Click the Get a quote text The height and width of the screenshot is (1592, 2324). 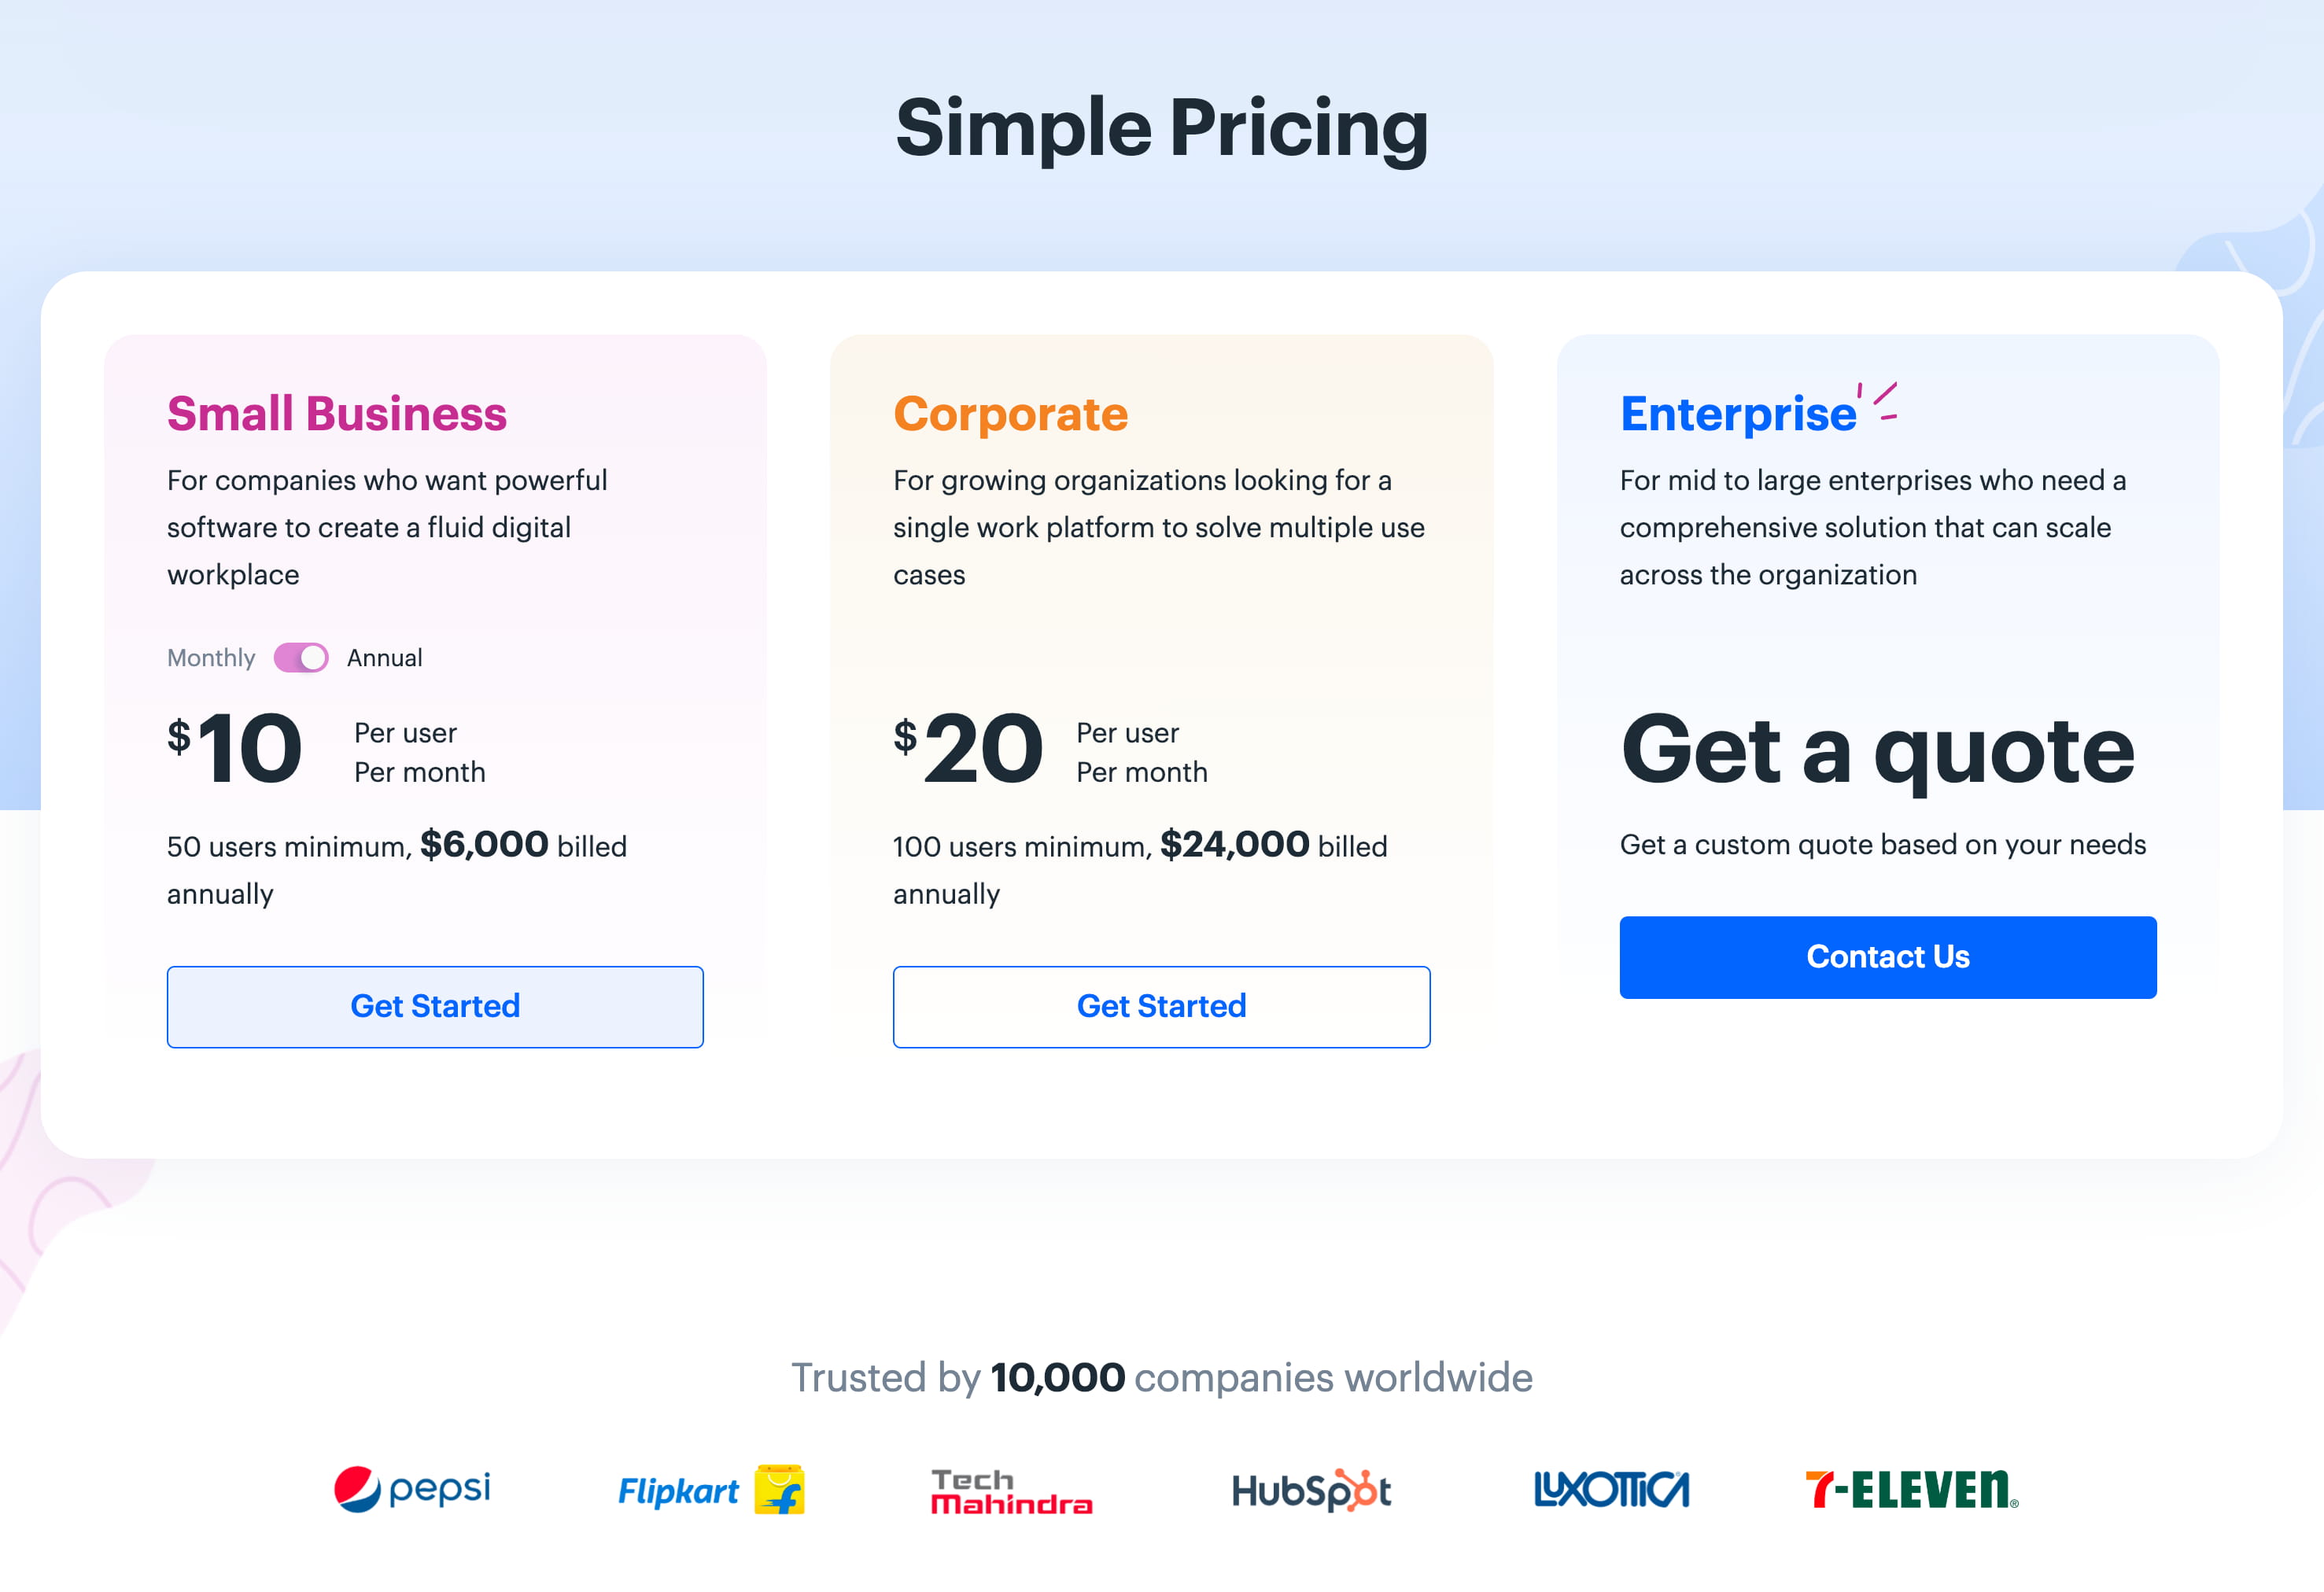pyautogui.click(x=1877, y=750)
